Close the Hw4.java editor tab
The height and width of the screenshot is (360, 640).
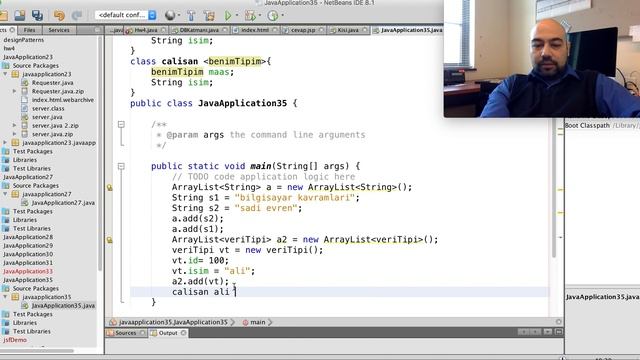click(163, 30)
